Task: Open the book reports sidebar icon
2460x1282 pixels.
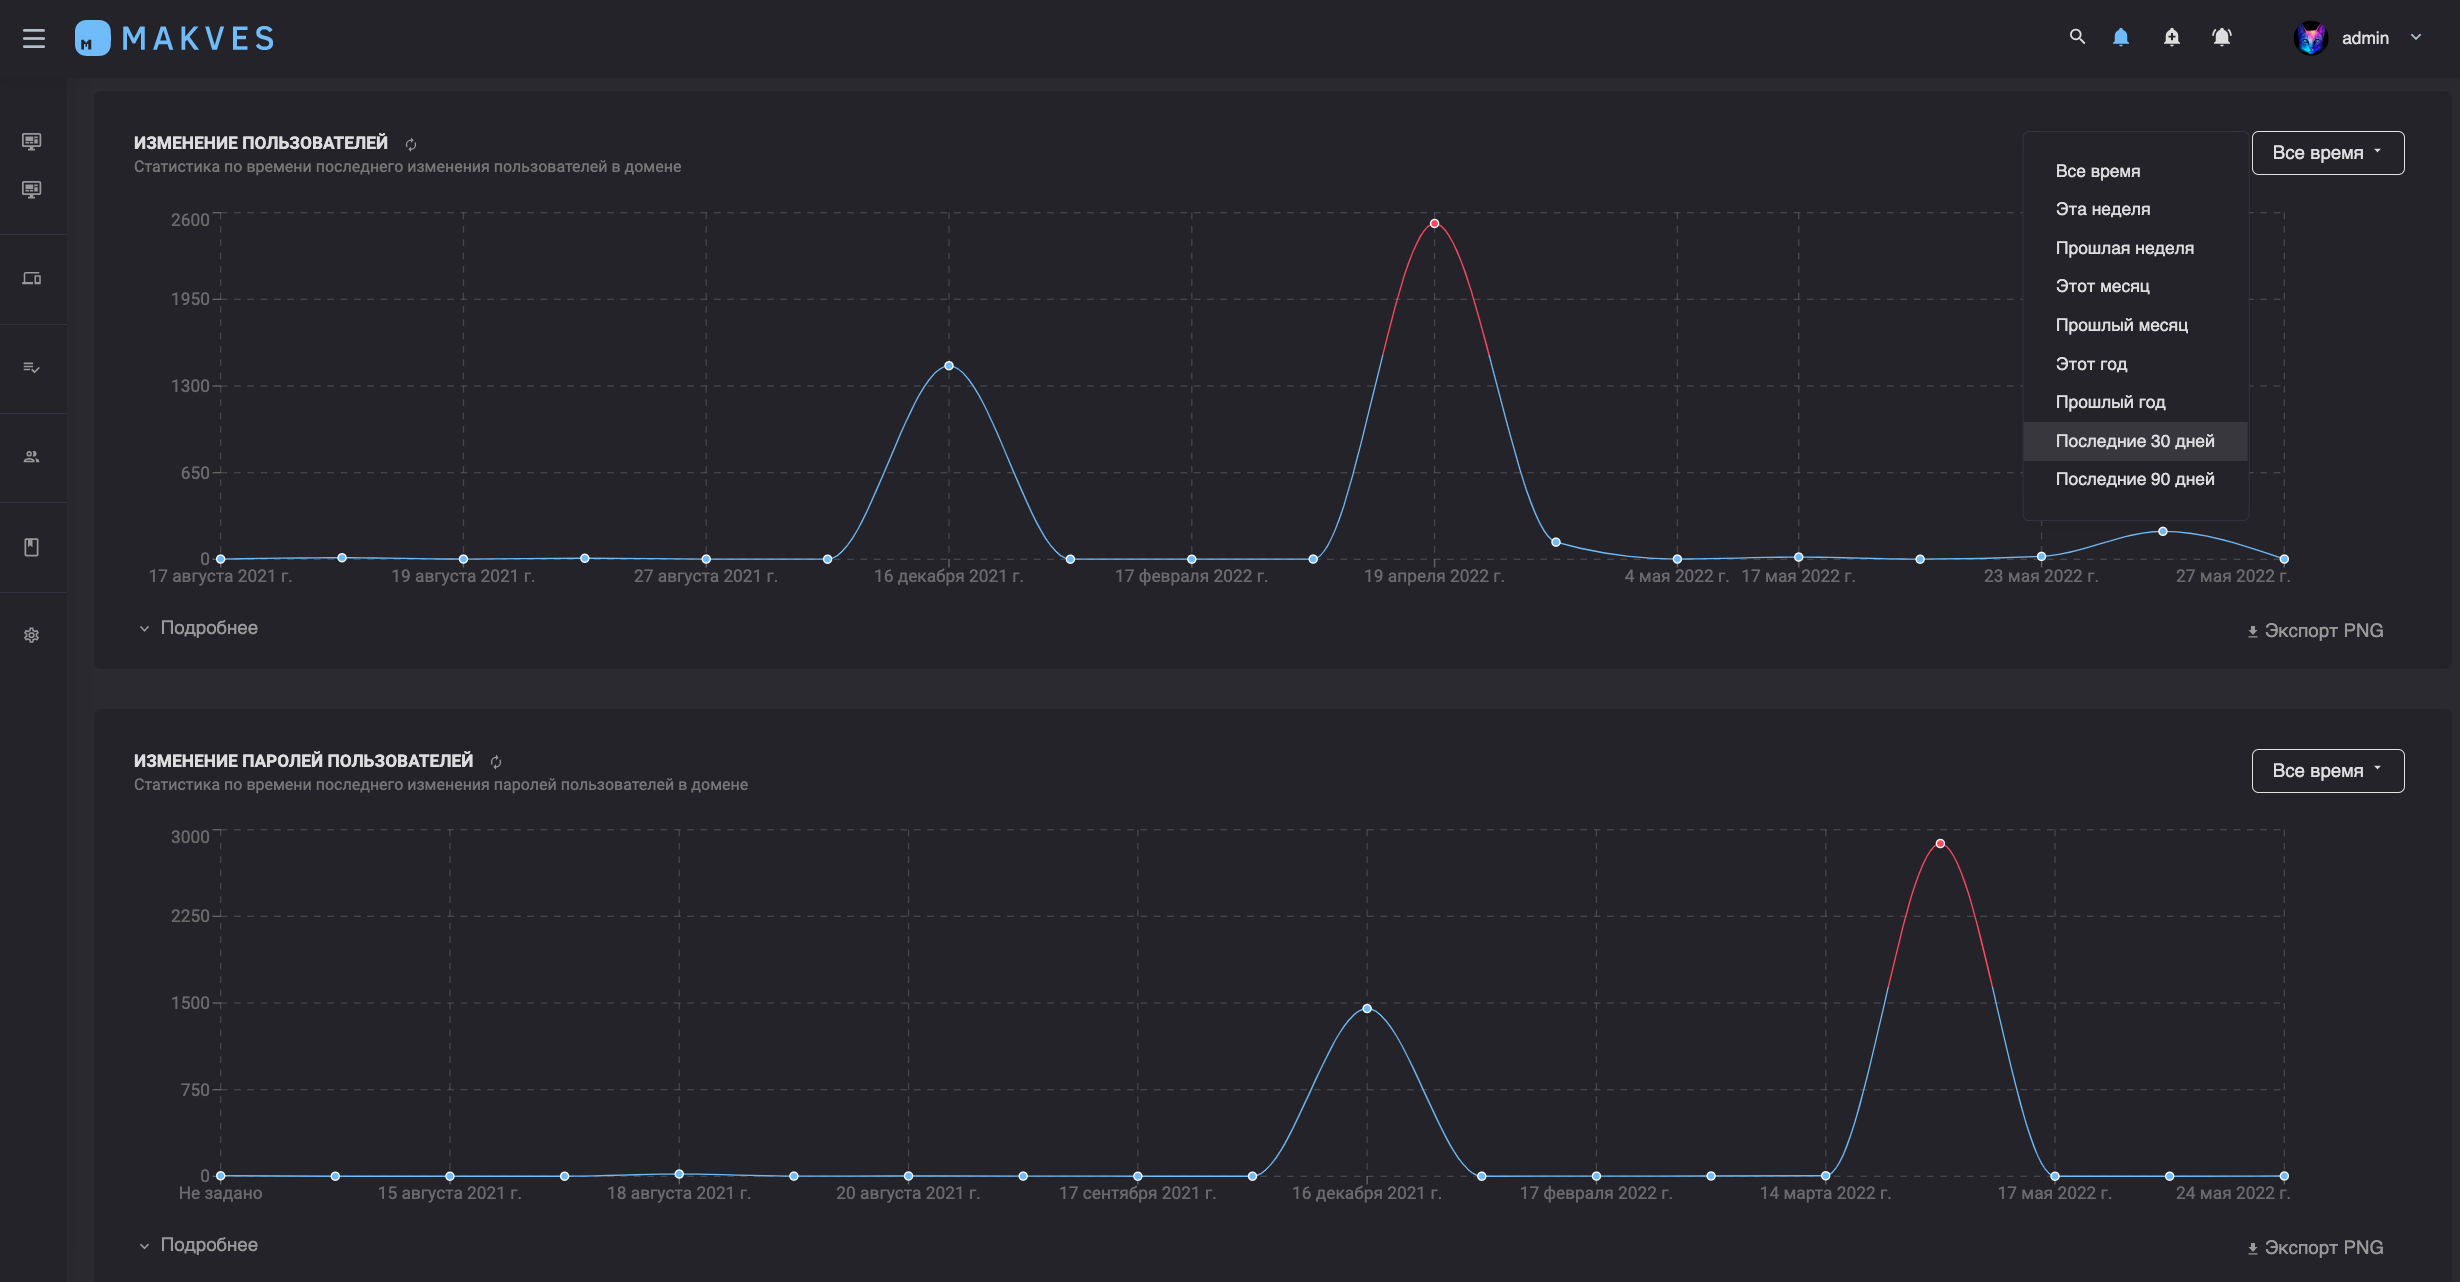Action: [32, 547]
